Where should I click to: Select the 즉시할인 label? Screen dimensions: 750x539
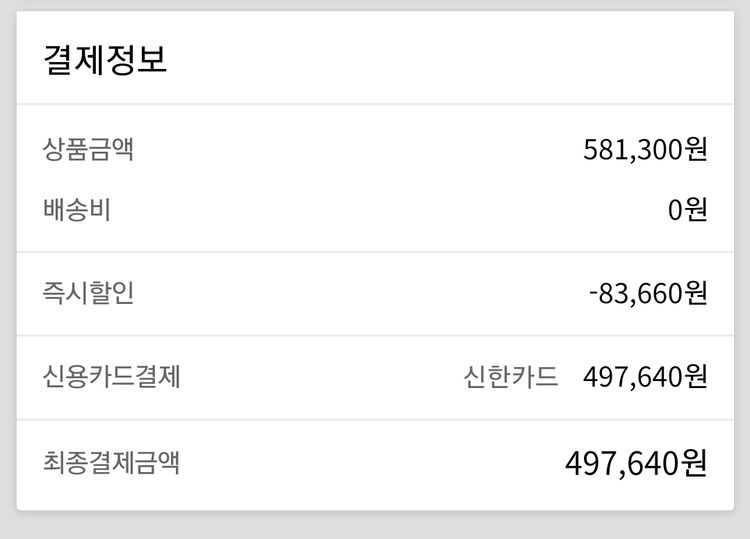tap(88, 293)
